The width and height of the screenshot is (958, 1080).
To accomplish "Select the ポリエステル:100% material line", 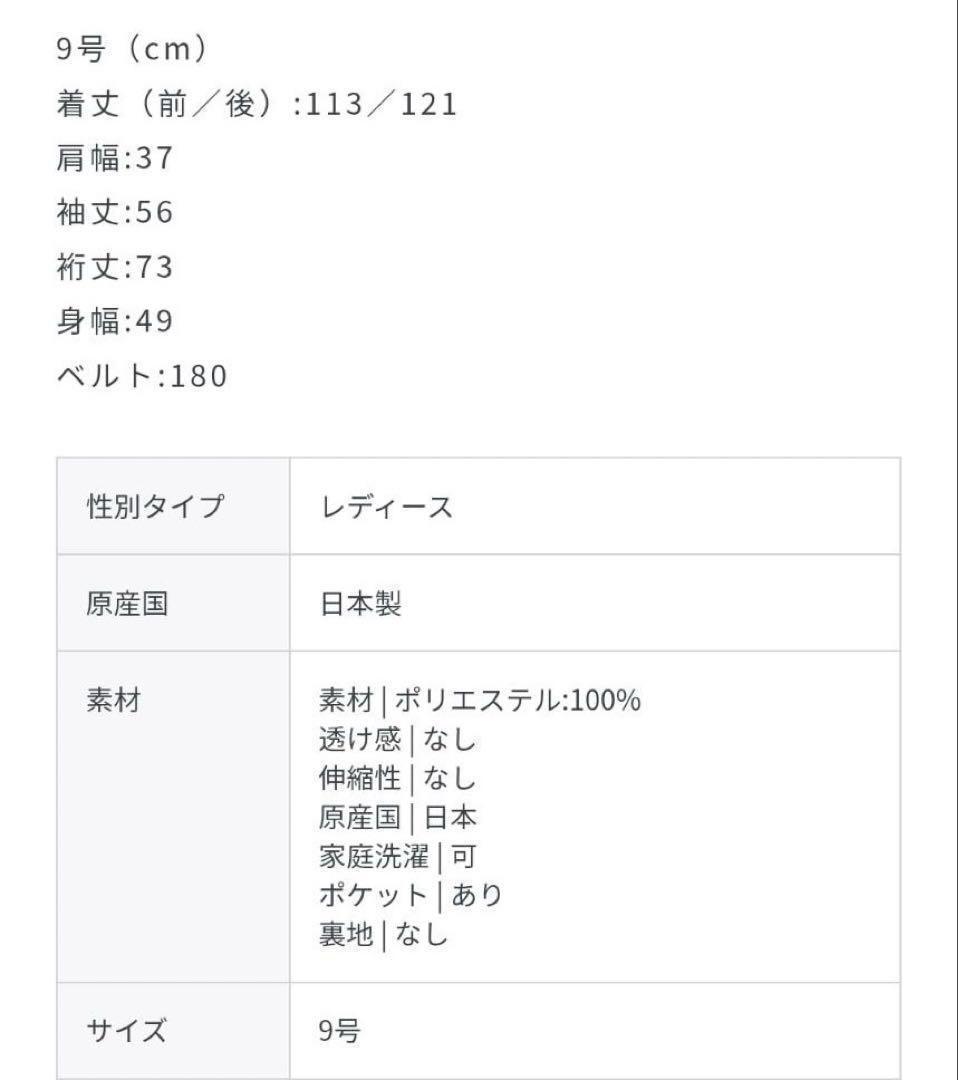I will pos(479,701).
